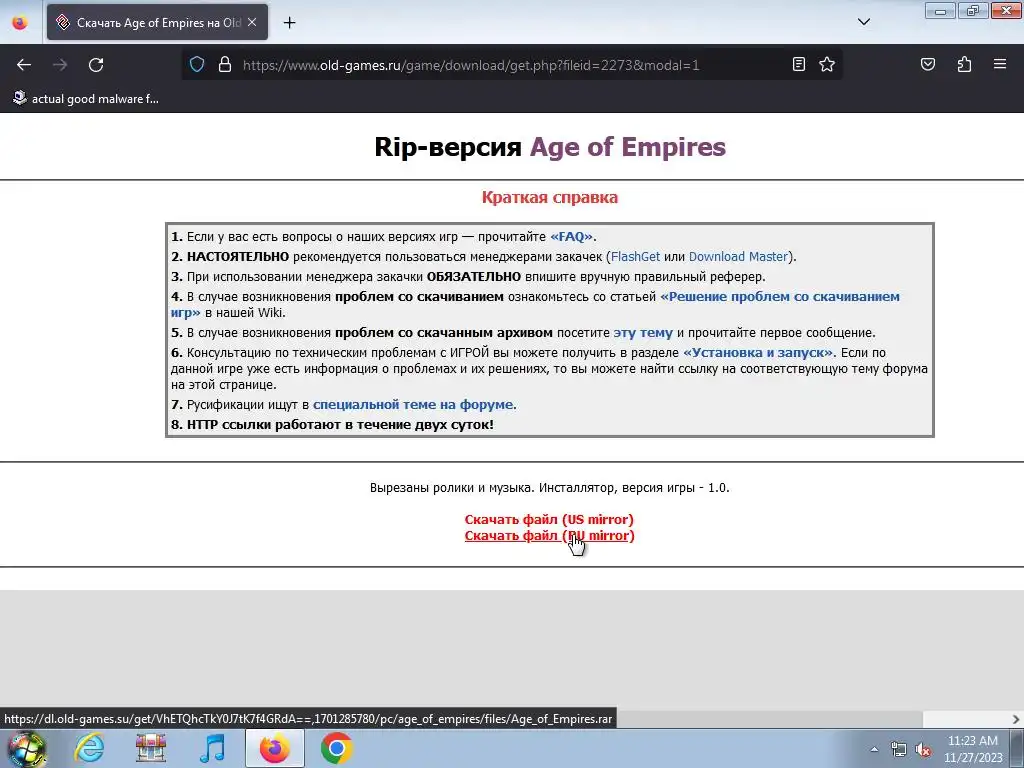Click 'HTTP ссылки работают в течение двух суток!' text
Screen dimensions: 1024x768
[340, 424]
